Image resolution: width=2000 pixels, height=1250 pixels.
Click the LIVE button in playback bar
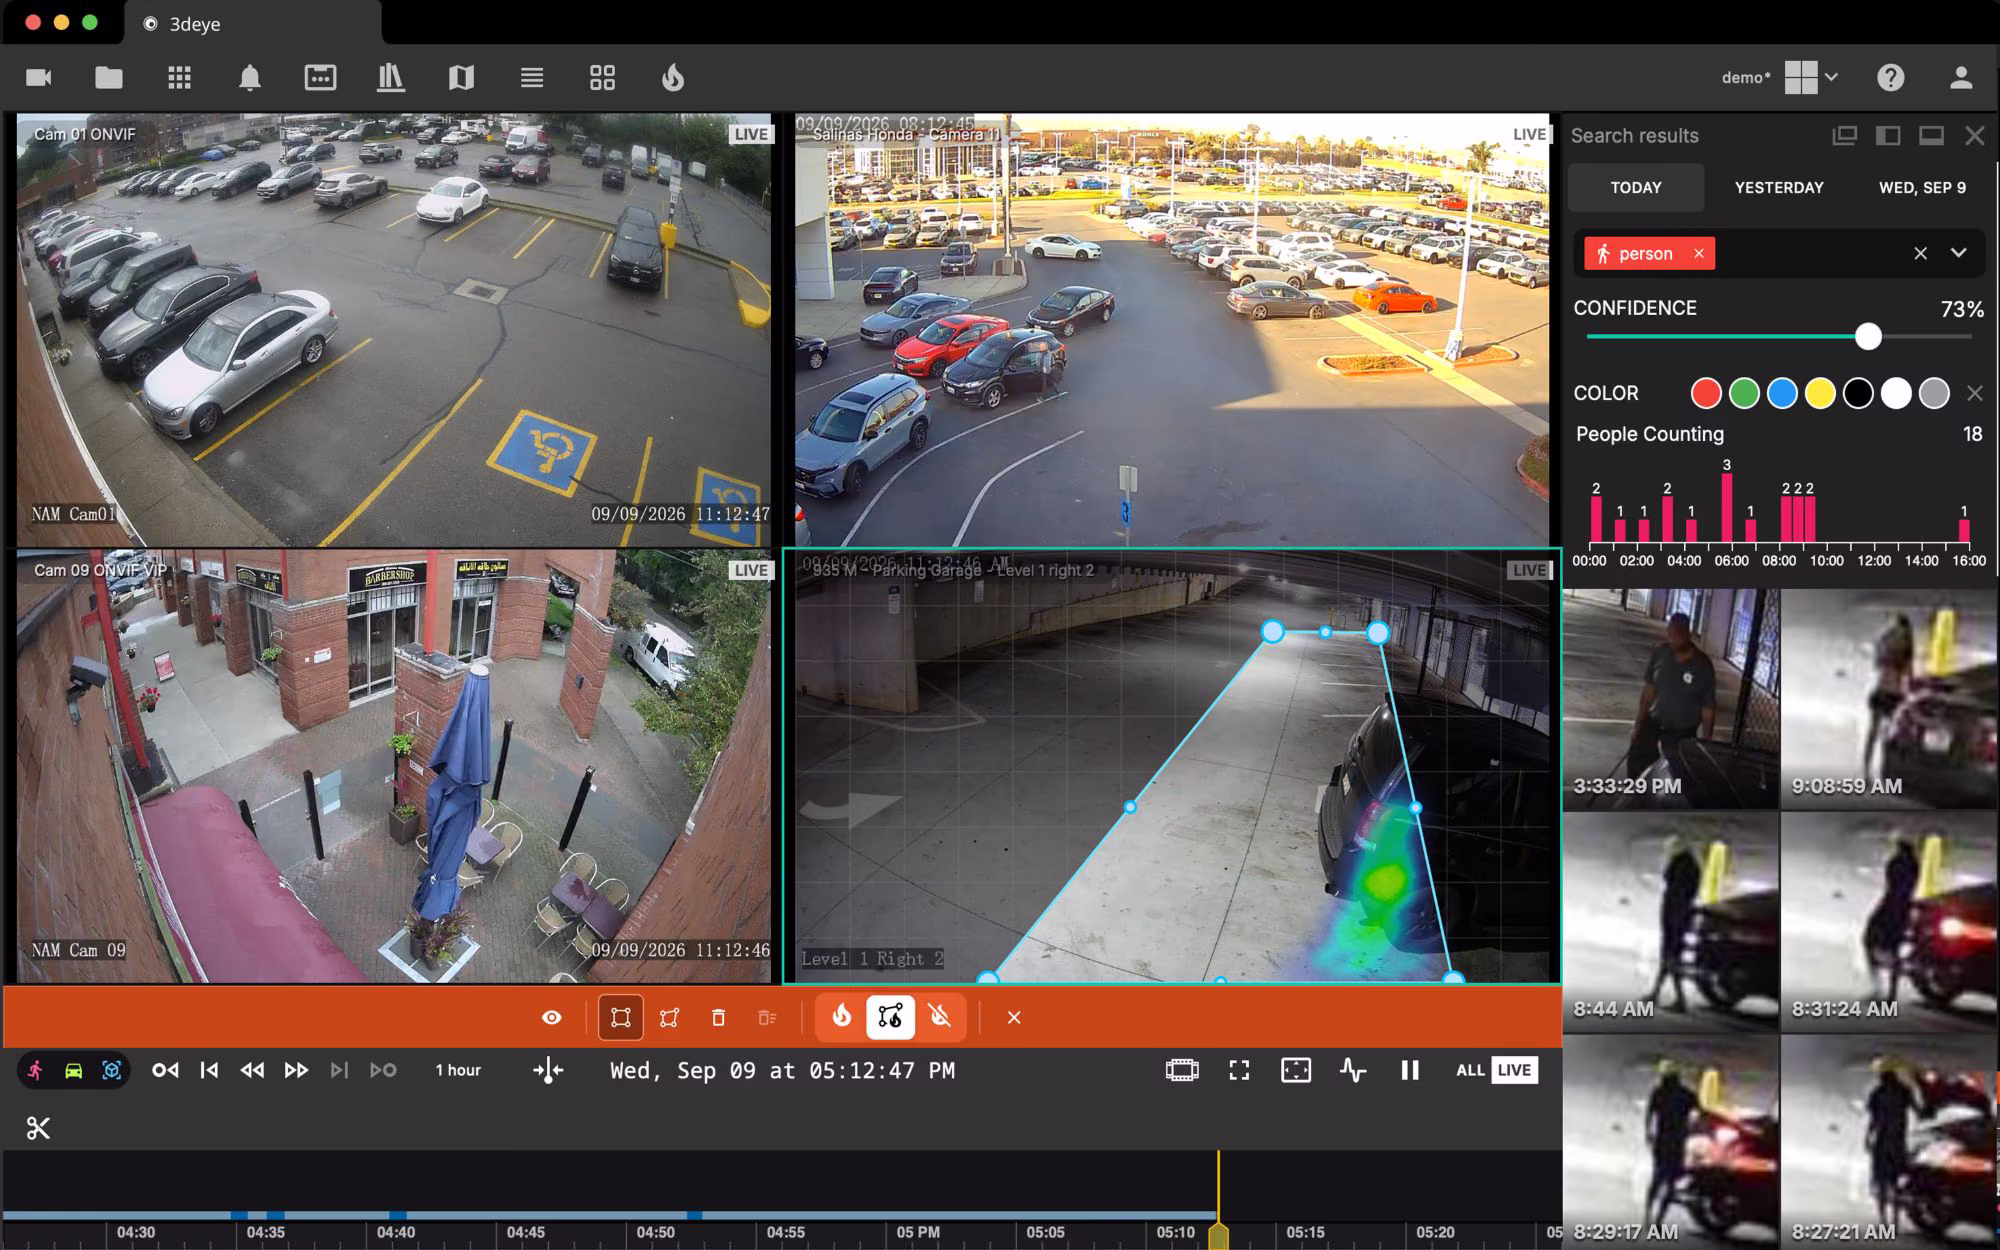point(1514,1070)
